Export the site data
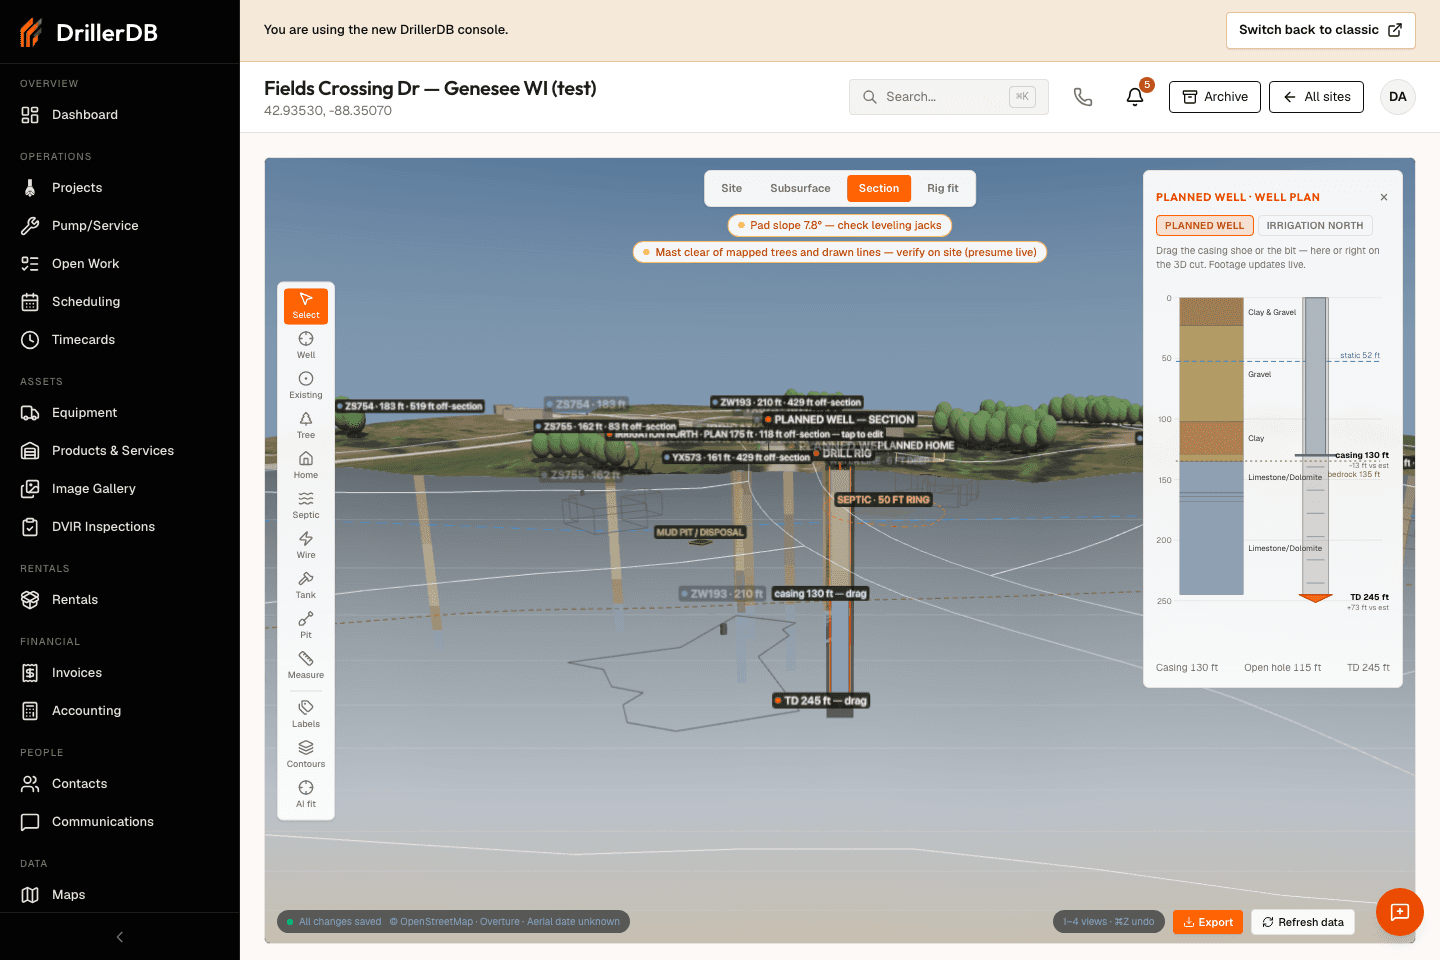The height and width of the screenshot is (960, 1440). coord(1208,922)
